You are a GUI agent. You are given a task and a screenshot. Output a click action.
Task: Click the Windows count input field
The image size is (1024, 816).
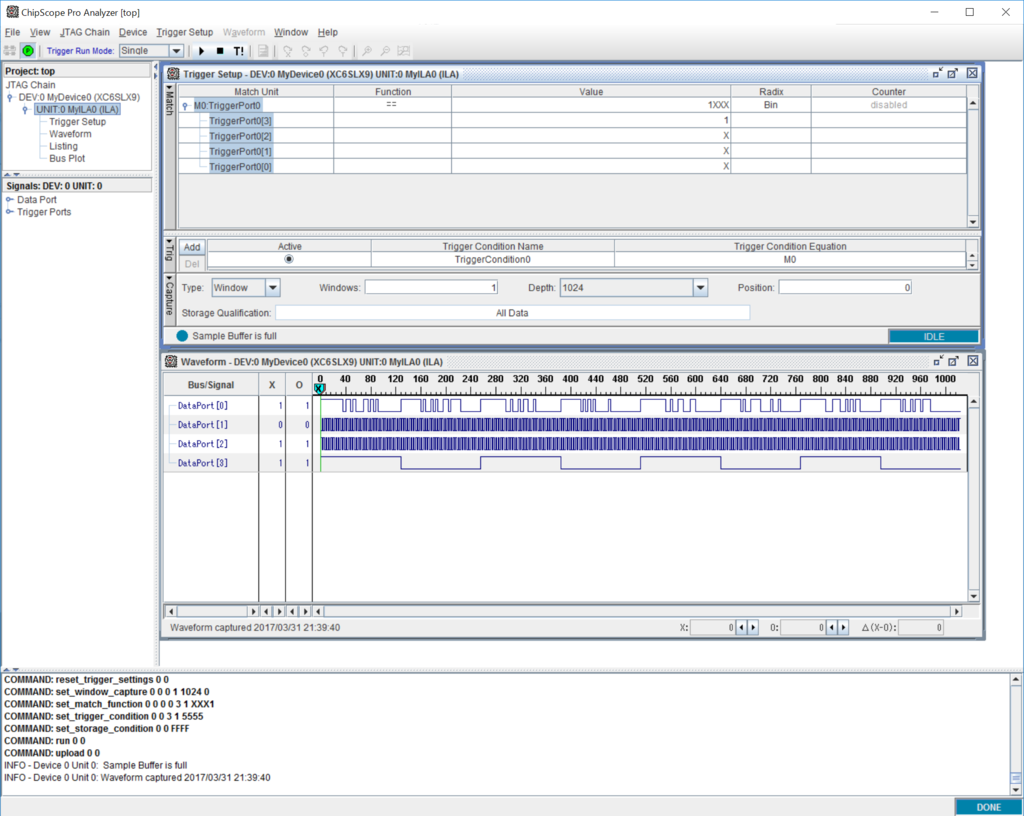[x=431, y=287]
